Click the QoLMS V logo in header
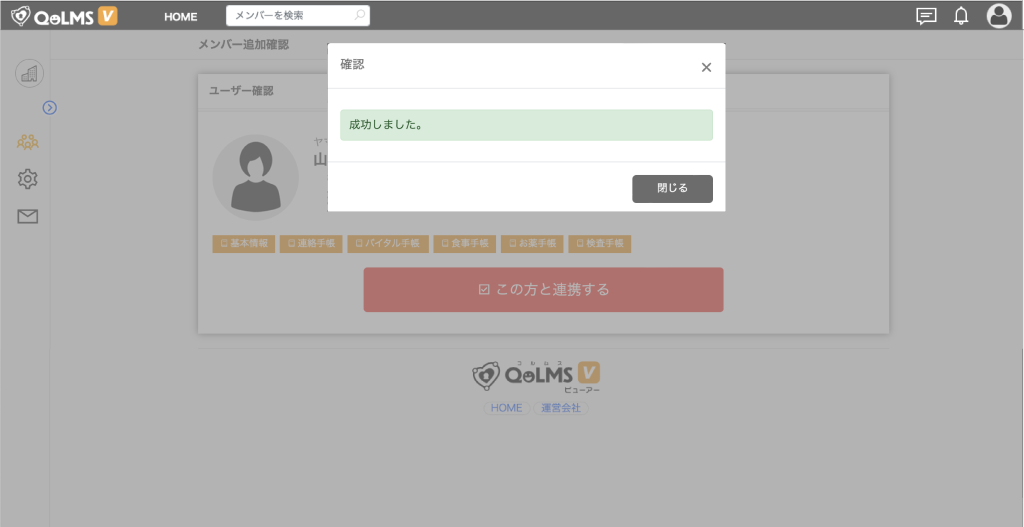Viewport: 1024px width, 527px height. (x=64, y=16)
